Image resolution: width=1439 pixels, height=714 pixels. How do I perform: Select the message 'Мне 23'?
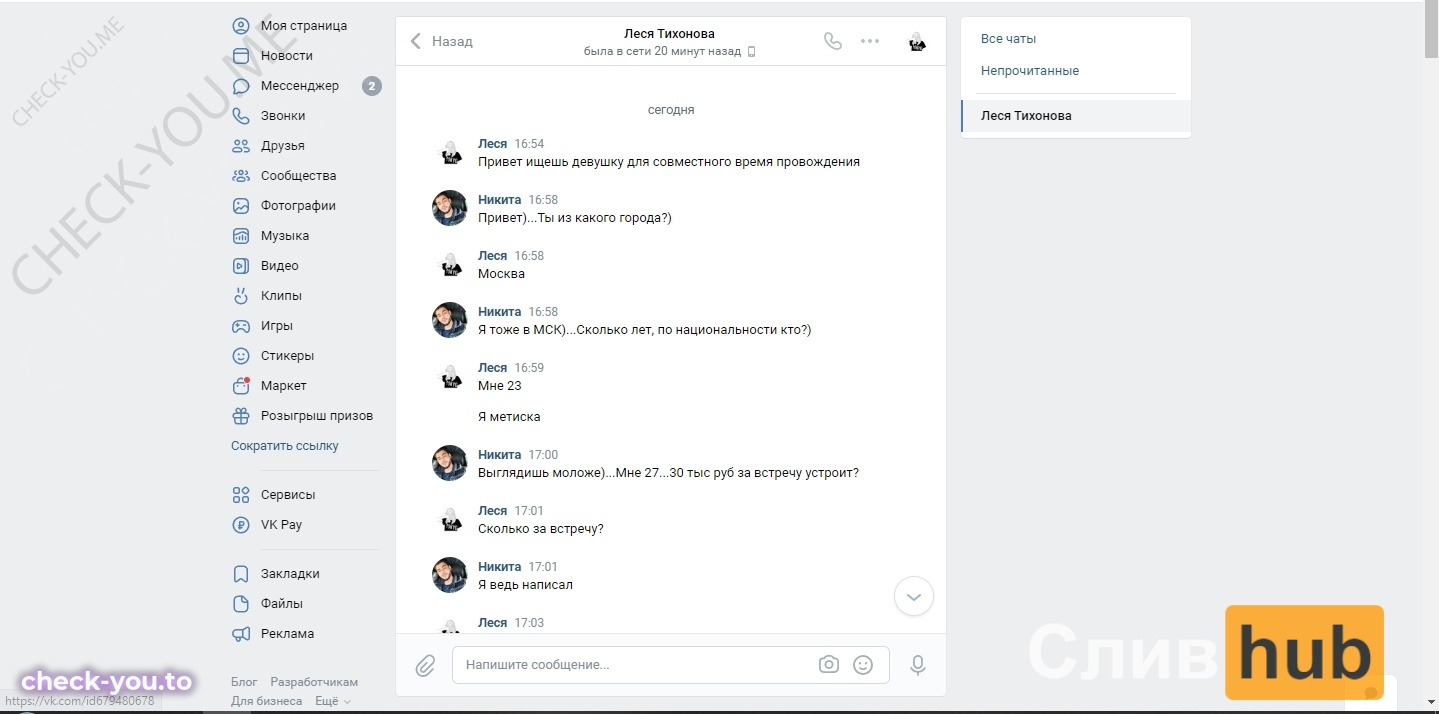point(500,386)
